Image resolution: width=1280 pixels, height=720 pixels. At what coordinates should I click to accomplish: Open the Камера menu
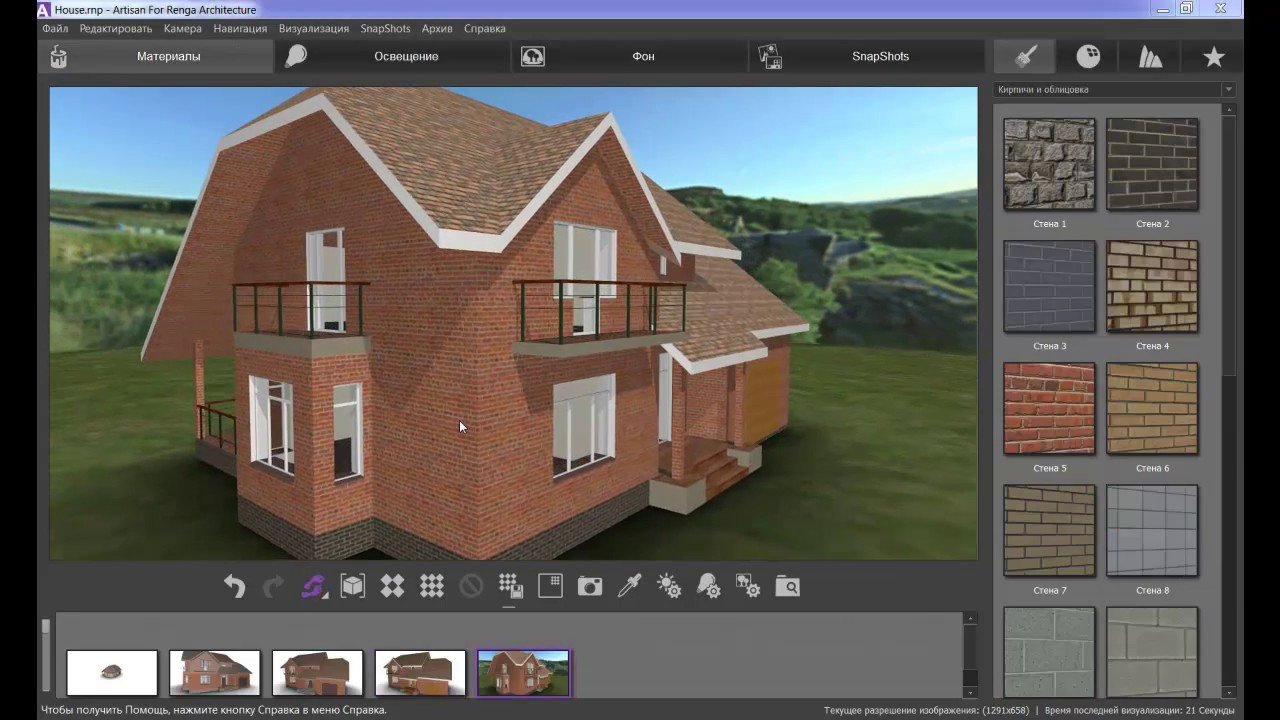(x=183, y=29)
